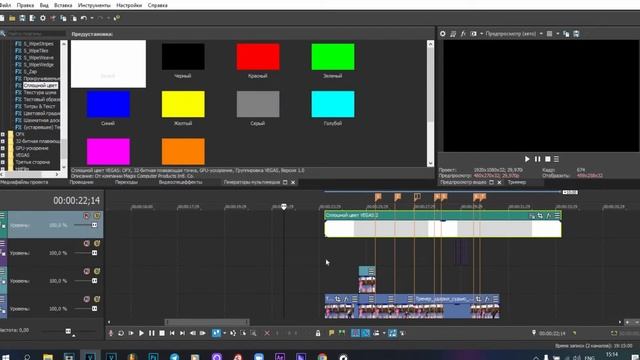Solo the fourth video track
640x360 pixels.
[97, 299]
